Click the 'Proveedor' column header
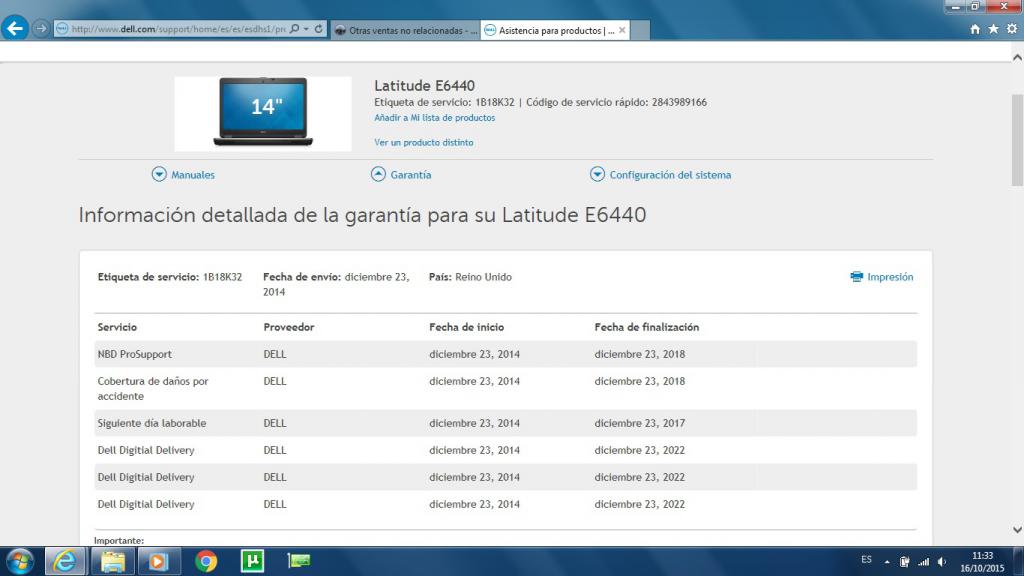This screenshot has height=576, width=1024. 289,327
